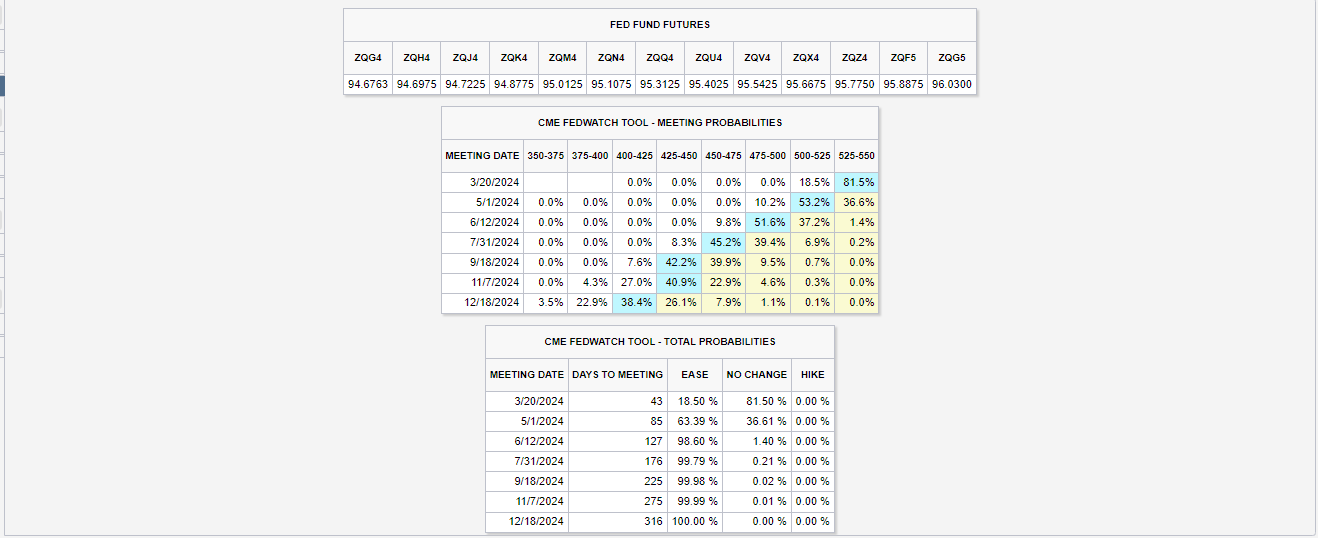Viewport: 1318px width, 538px height.
Task: Select the 43 days to meeting value
Action: coord(617,401)
